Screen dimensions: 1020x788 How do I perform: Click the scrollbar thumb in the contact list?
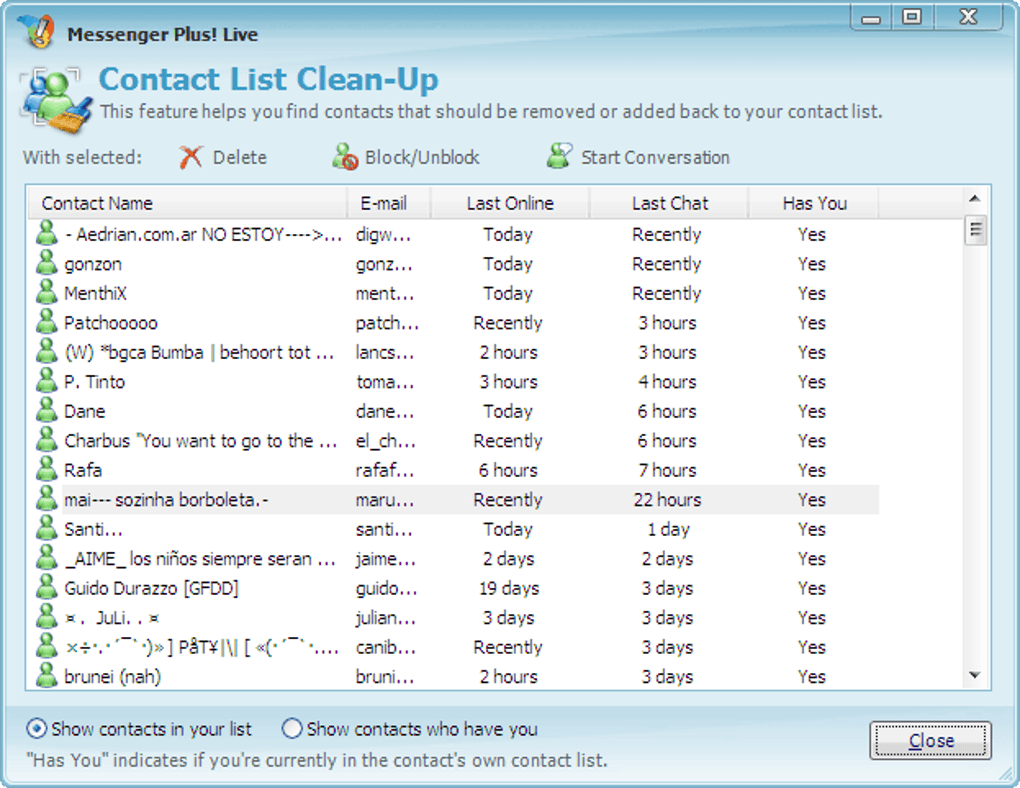[x=974, y=230]
